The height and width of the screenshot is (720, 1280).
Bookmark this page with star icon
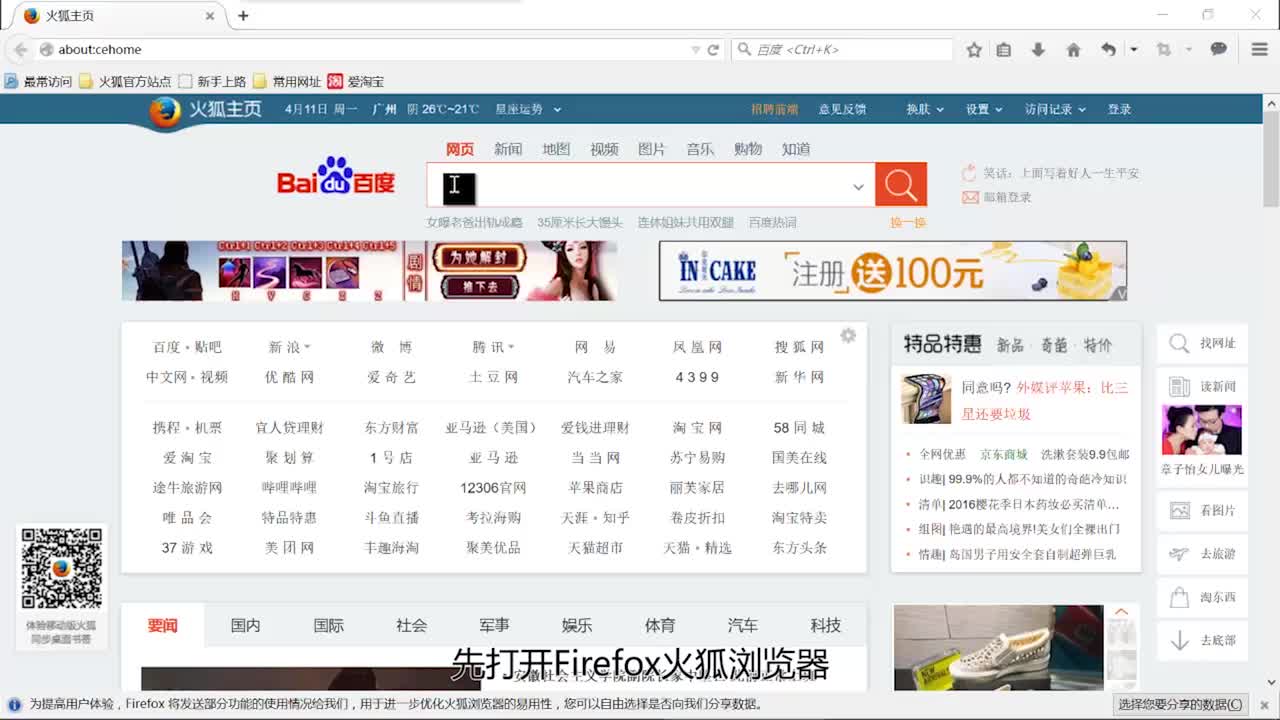[974, 49]
